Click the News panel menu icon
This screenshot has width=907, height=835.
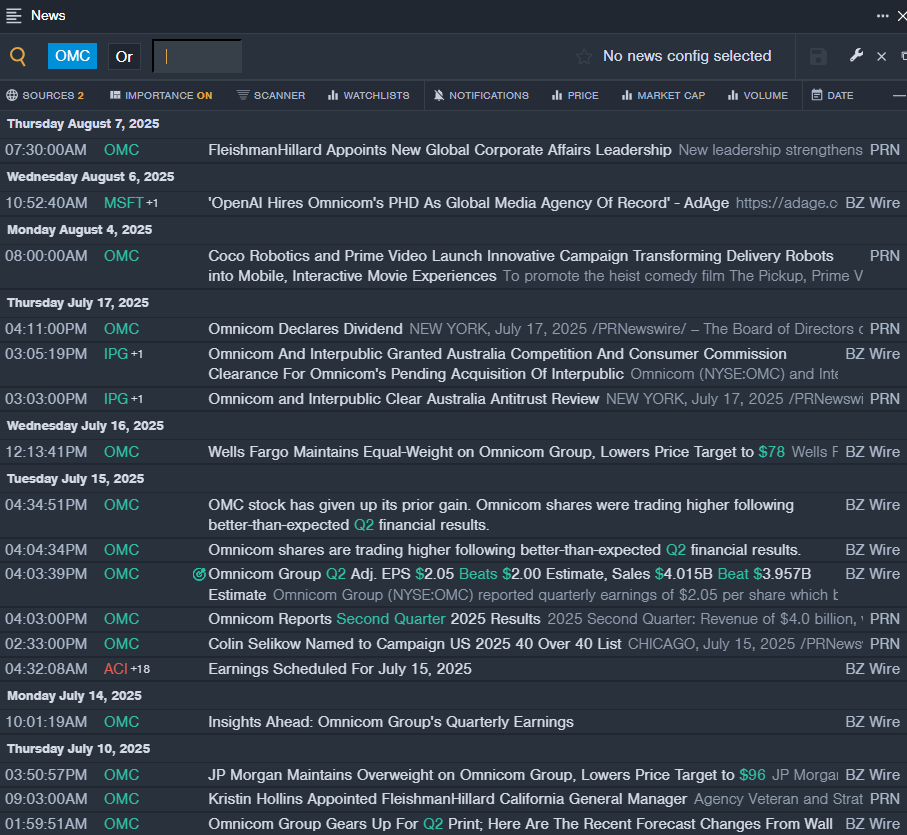pyautogui.click(x=14, y=16)
